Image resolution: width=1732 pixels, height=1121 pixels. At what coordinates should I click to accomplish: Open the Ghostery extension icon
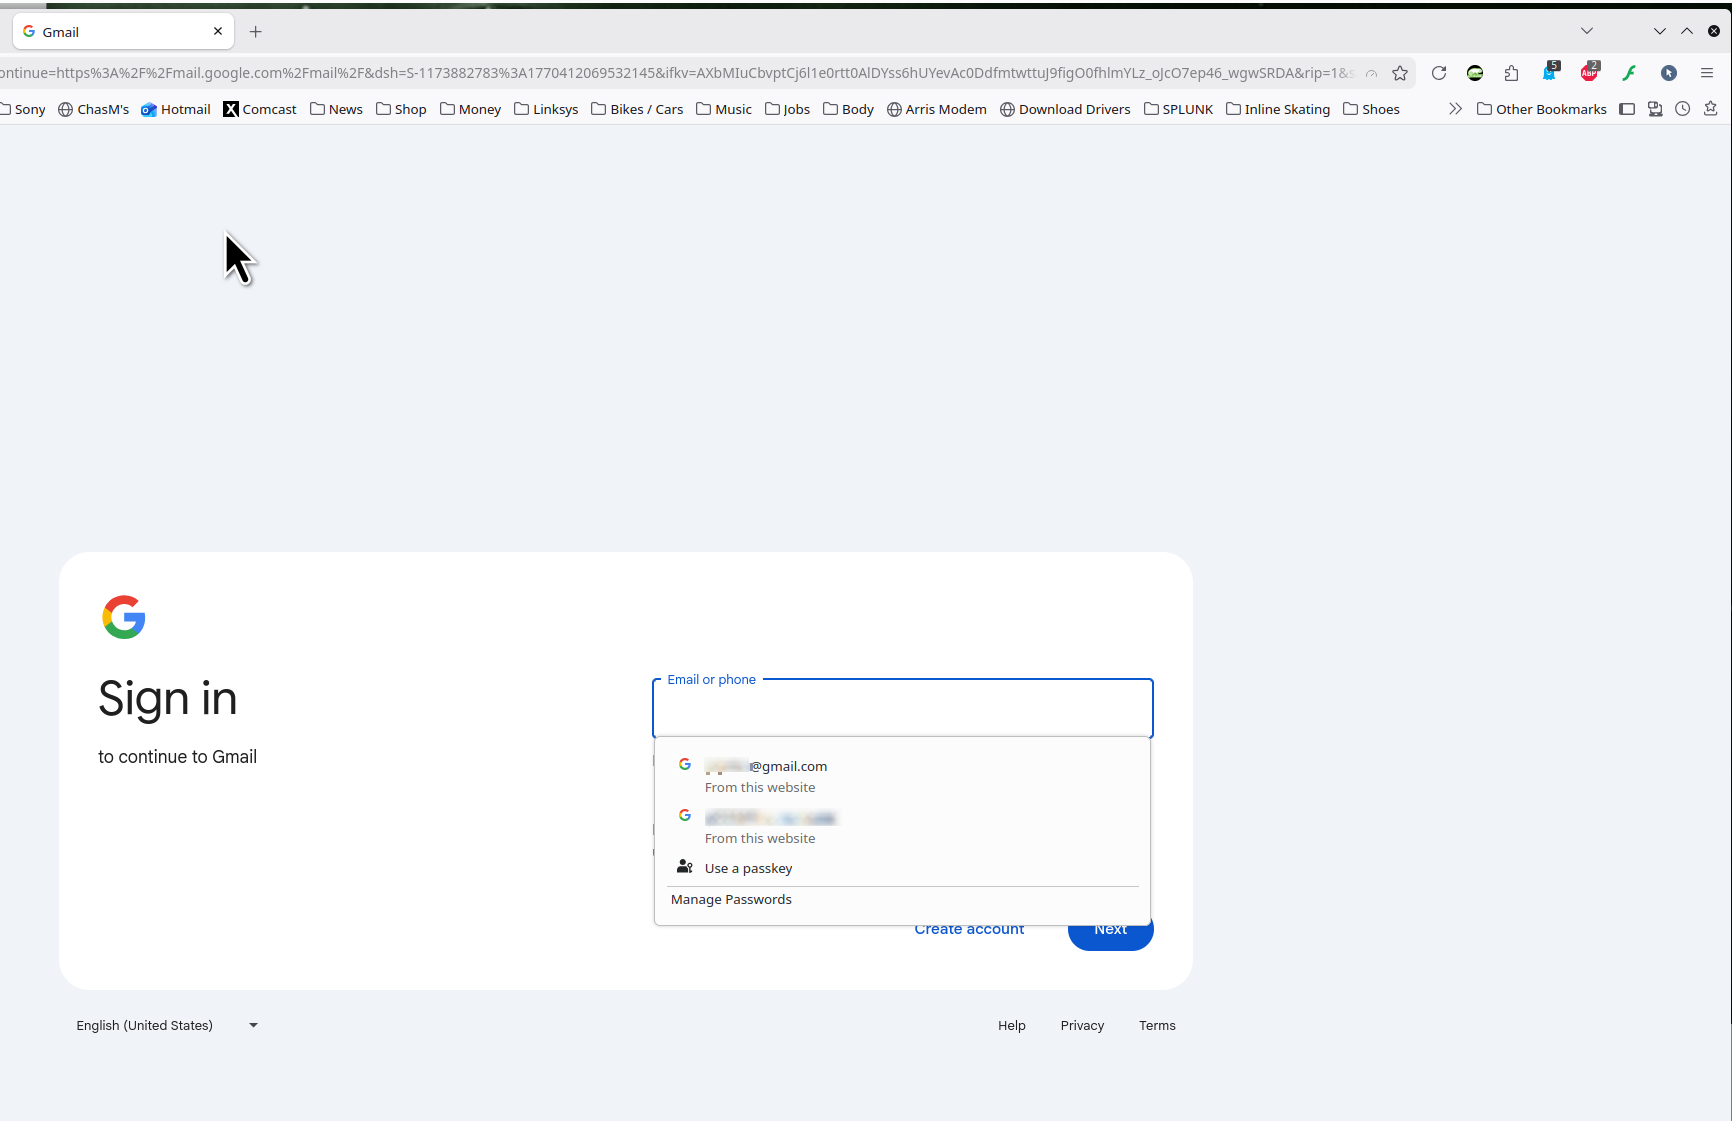[x=1550, y=72]
